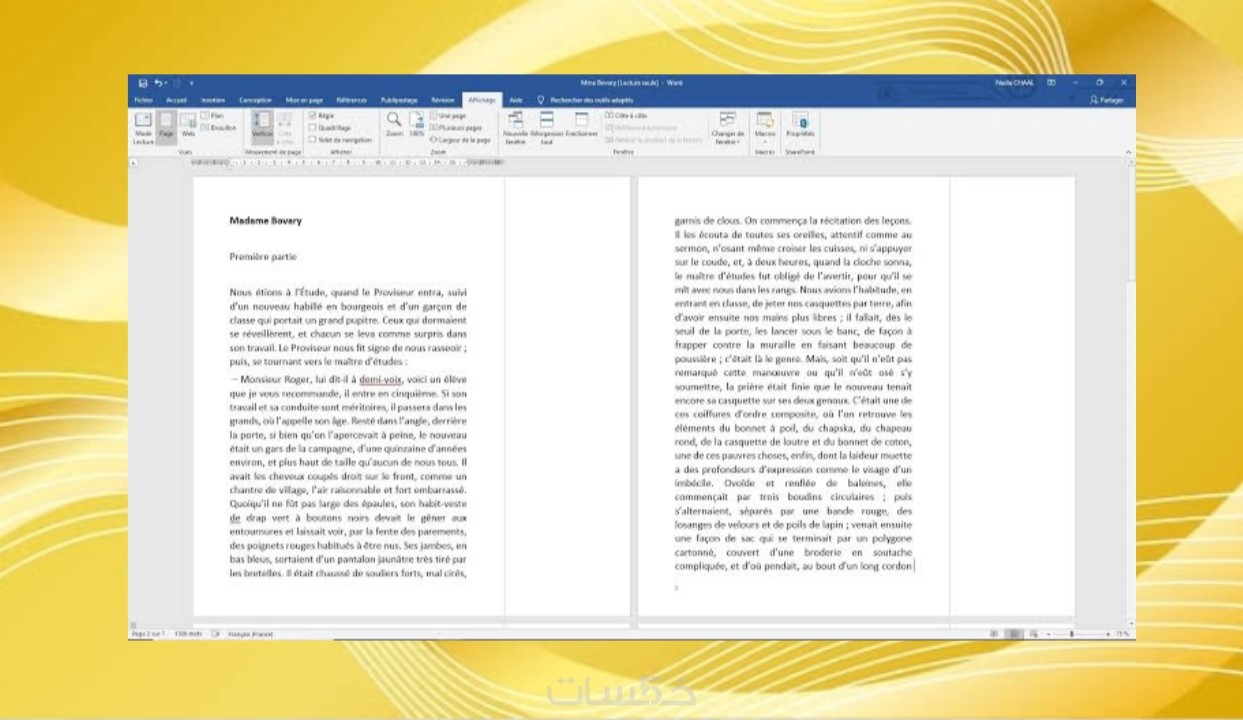Open the Macros dropdown

click(765, 128)
